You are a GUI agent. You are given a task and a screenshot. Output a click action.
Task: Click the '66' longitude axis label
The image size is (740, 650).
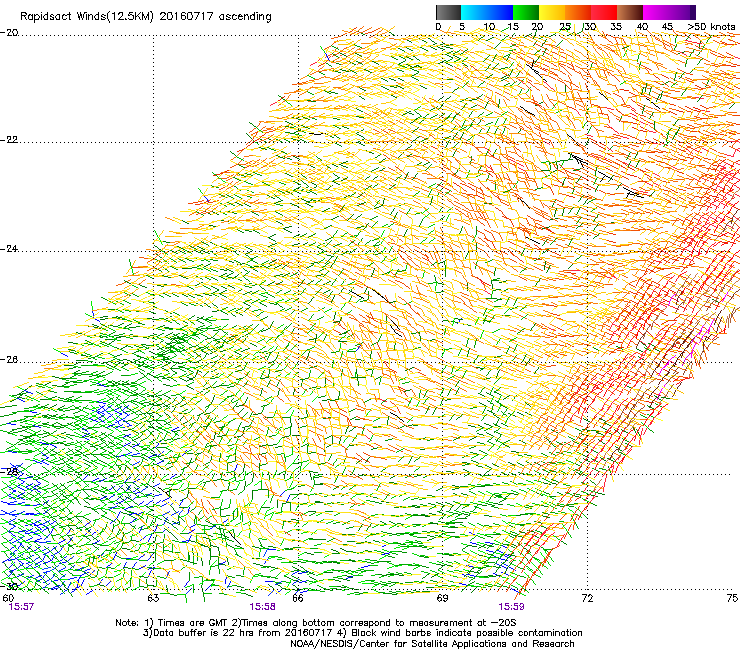[298, 598]
